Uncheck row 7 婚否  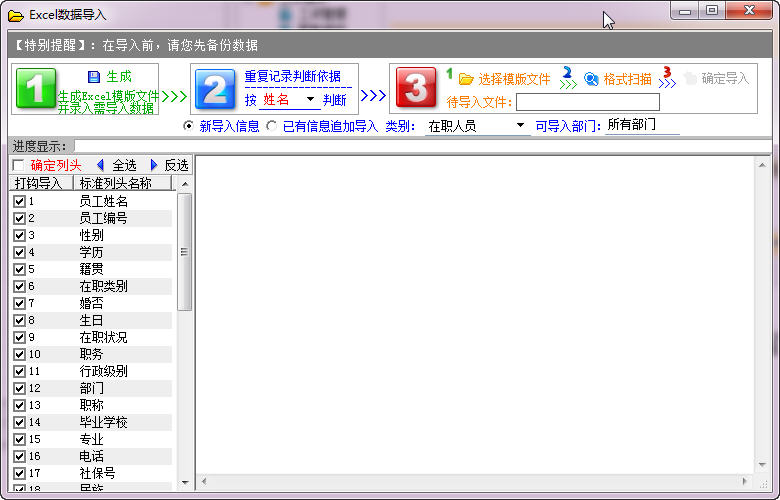(x=19, y=303)
